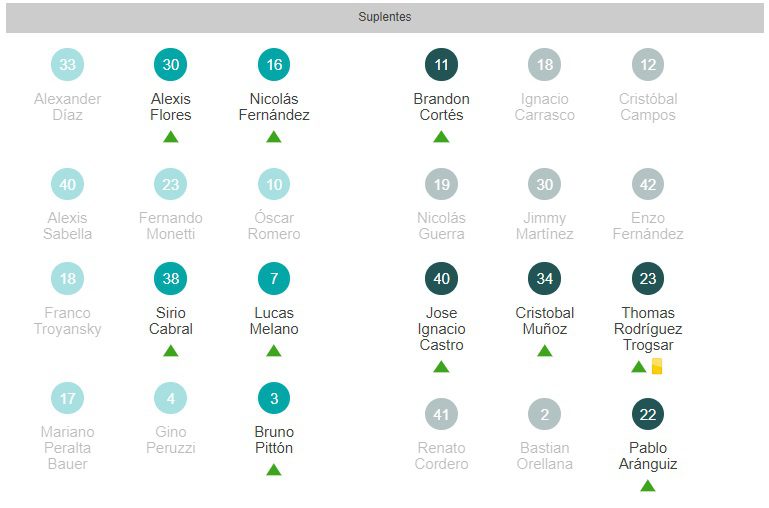Click green arrow under Bruno Pittón
The width and height of the screenshot is (769, 508).
(274, 470)
